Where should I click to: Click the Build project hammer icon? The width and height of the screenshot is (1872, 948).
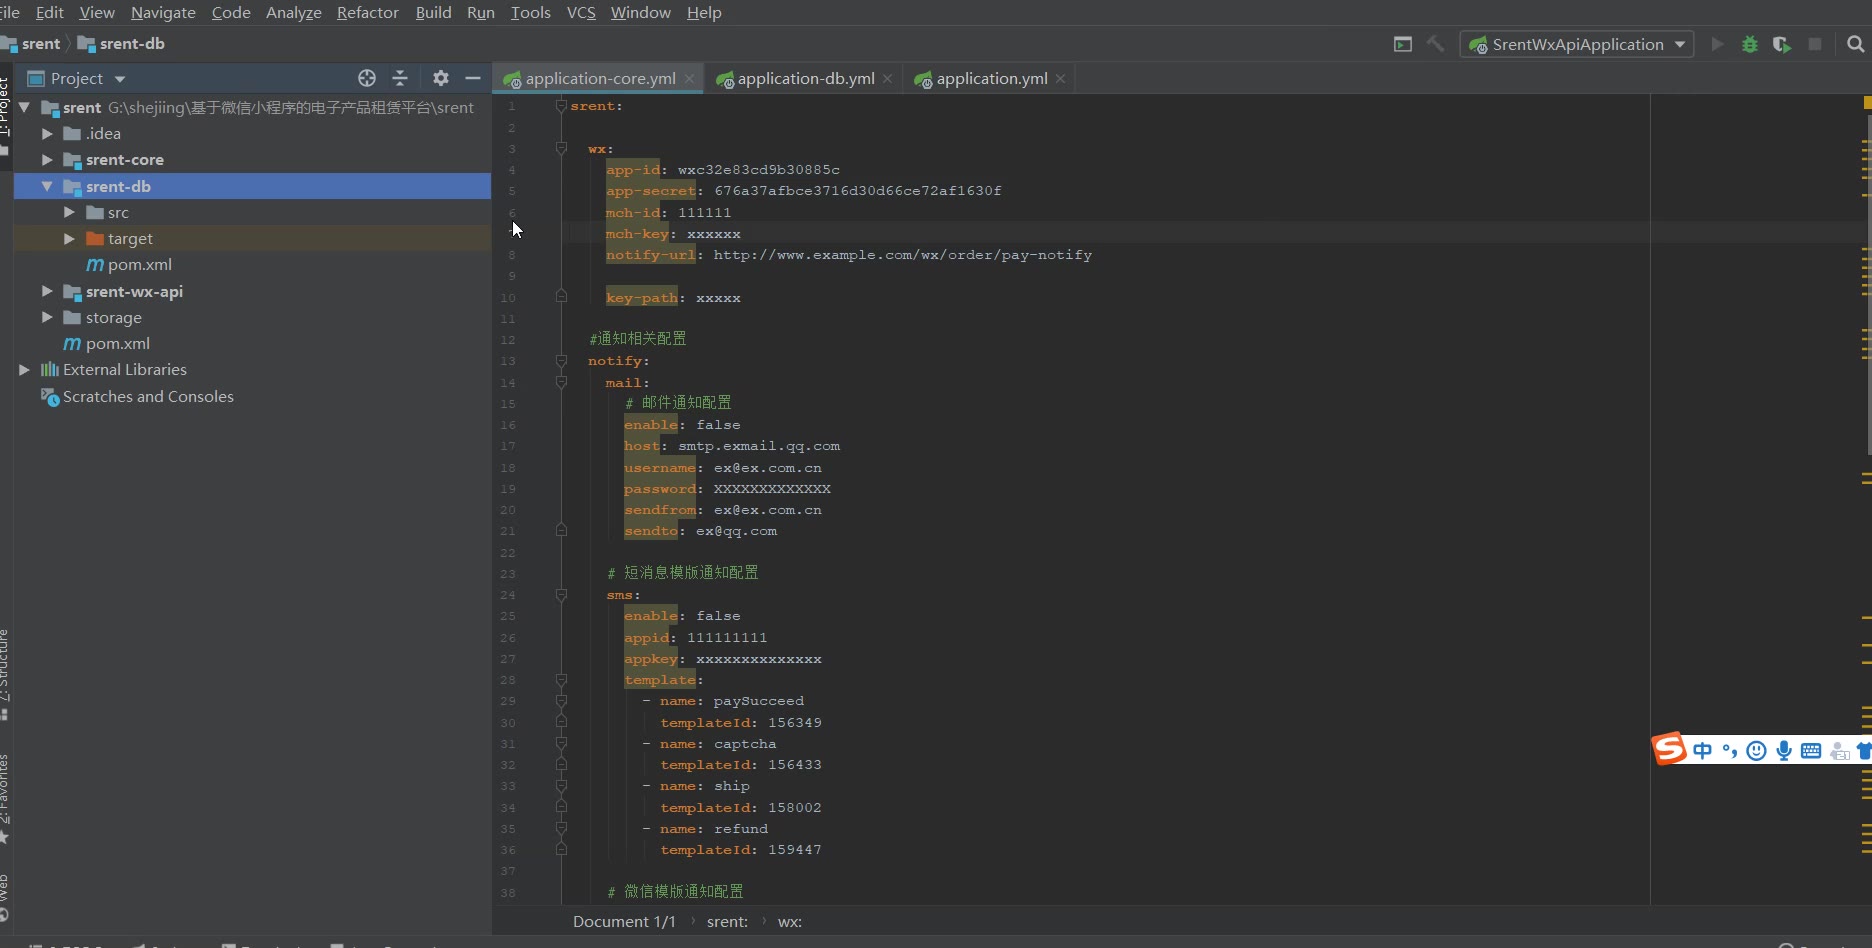click(1435, 44)
